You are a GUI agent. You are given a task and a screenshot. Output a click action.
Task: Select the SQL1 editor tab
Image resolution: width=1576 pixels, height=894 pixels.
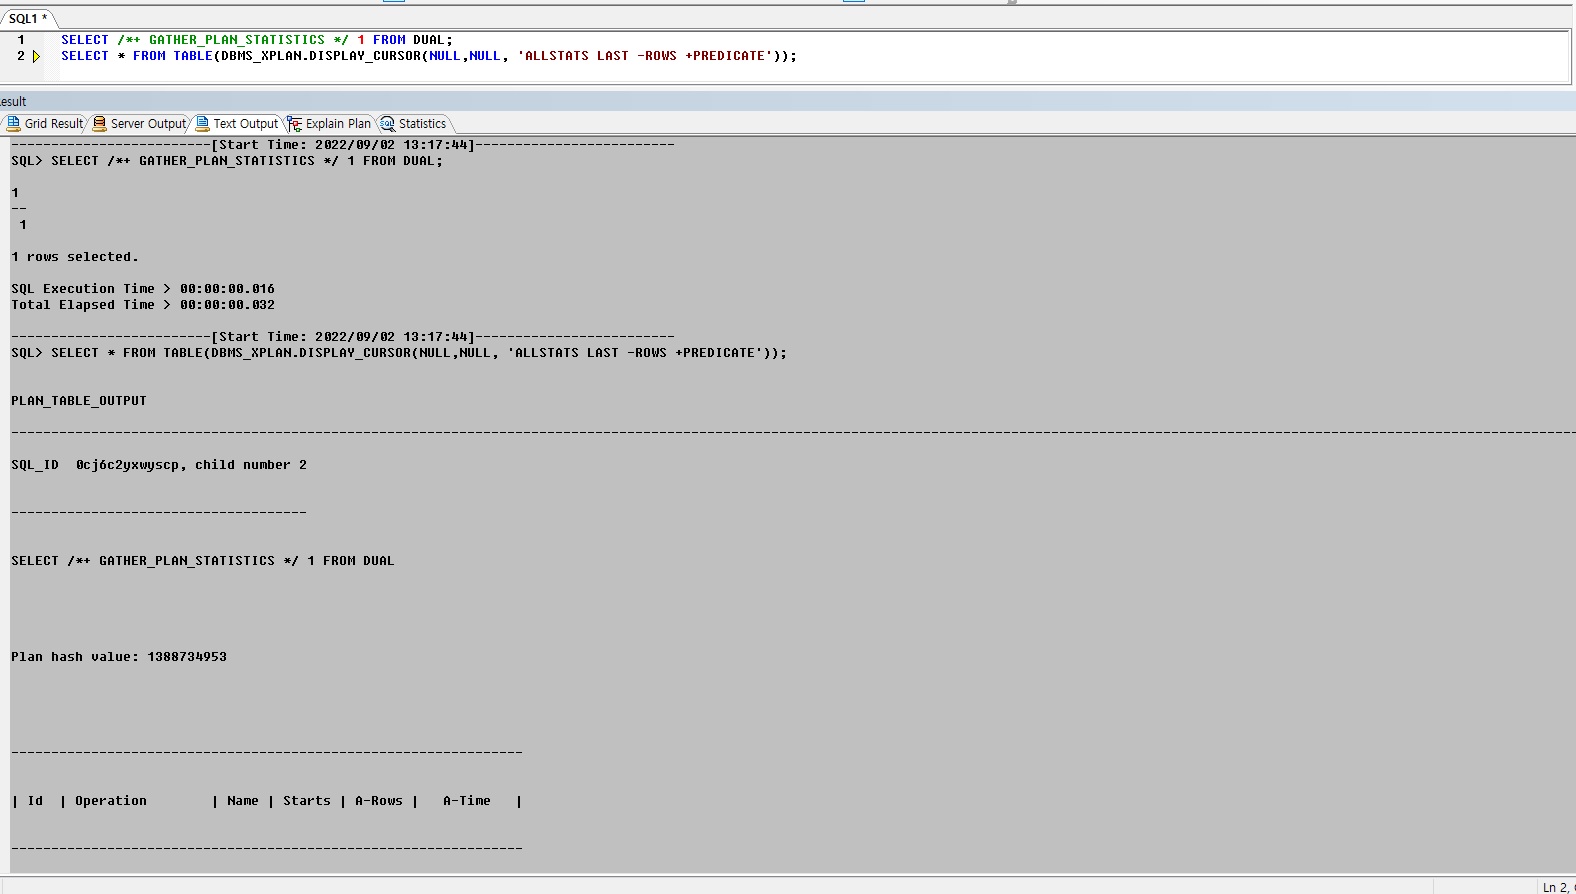coord(27,18)
